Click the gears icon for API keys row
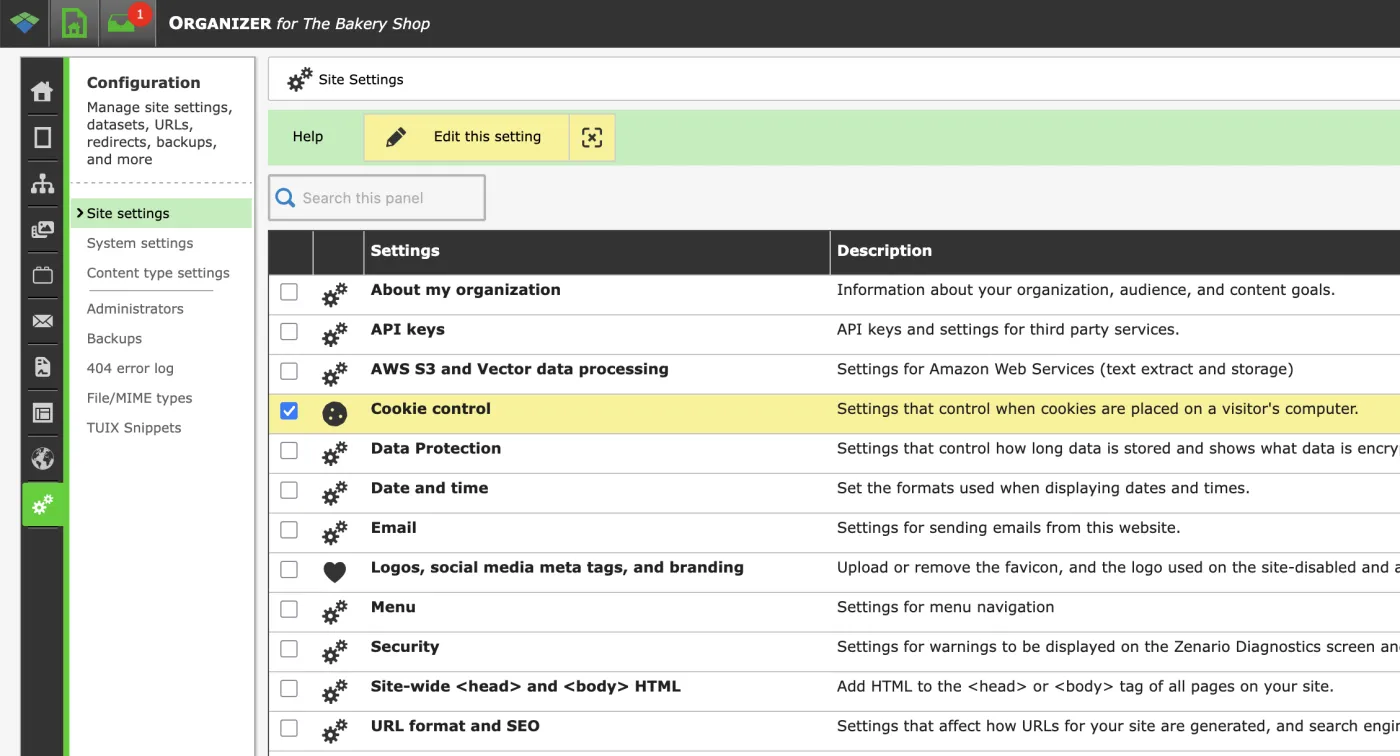Image resolution: width=1400 pixels, height=756 pixels. point(334,334)
